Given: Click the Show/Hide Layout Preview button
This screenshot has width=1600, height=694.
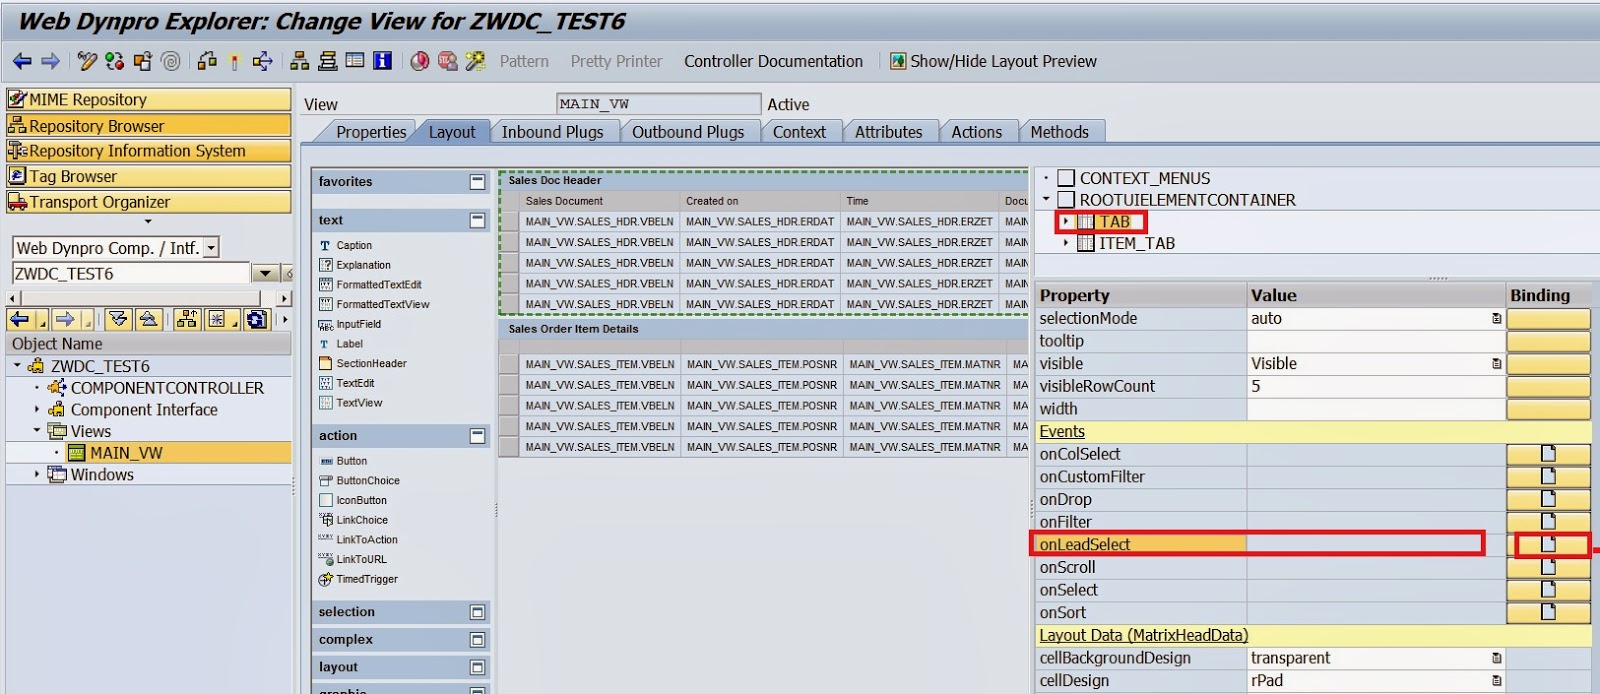Looking at the screenshot, I should tap(993, 61).
